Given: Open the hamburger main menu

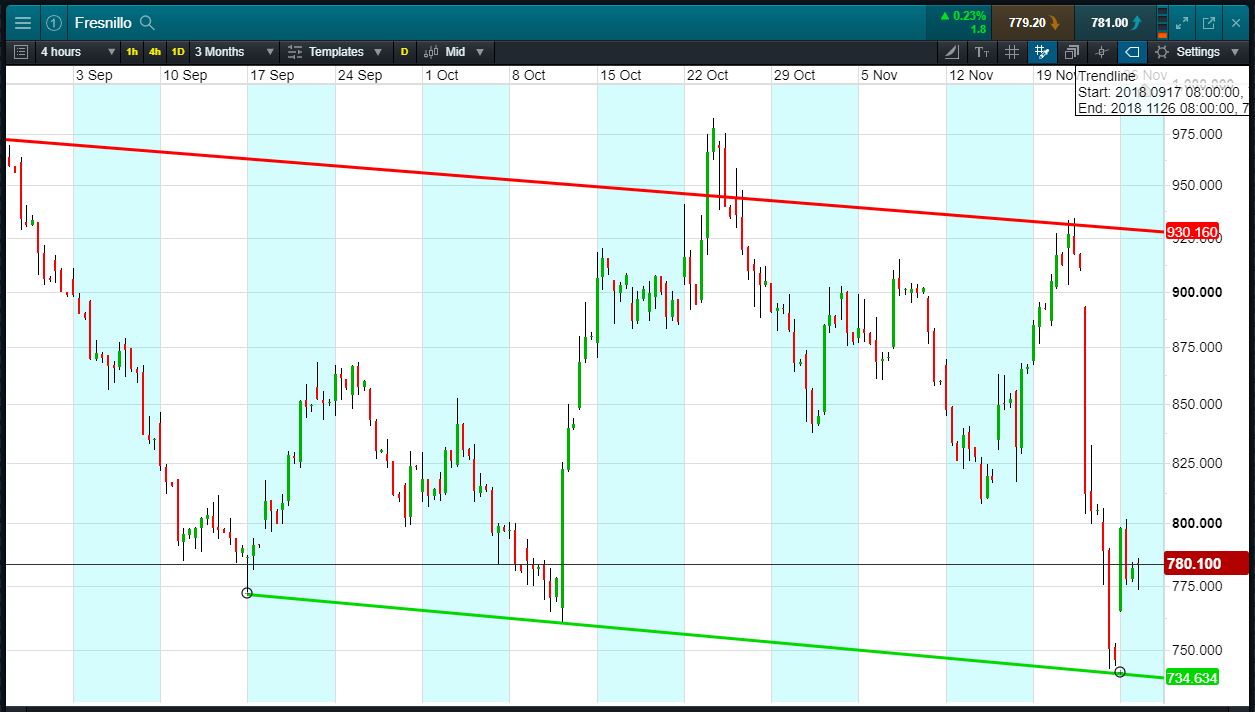Looking at the screenshot, I should pos(22,22).
